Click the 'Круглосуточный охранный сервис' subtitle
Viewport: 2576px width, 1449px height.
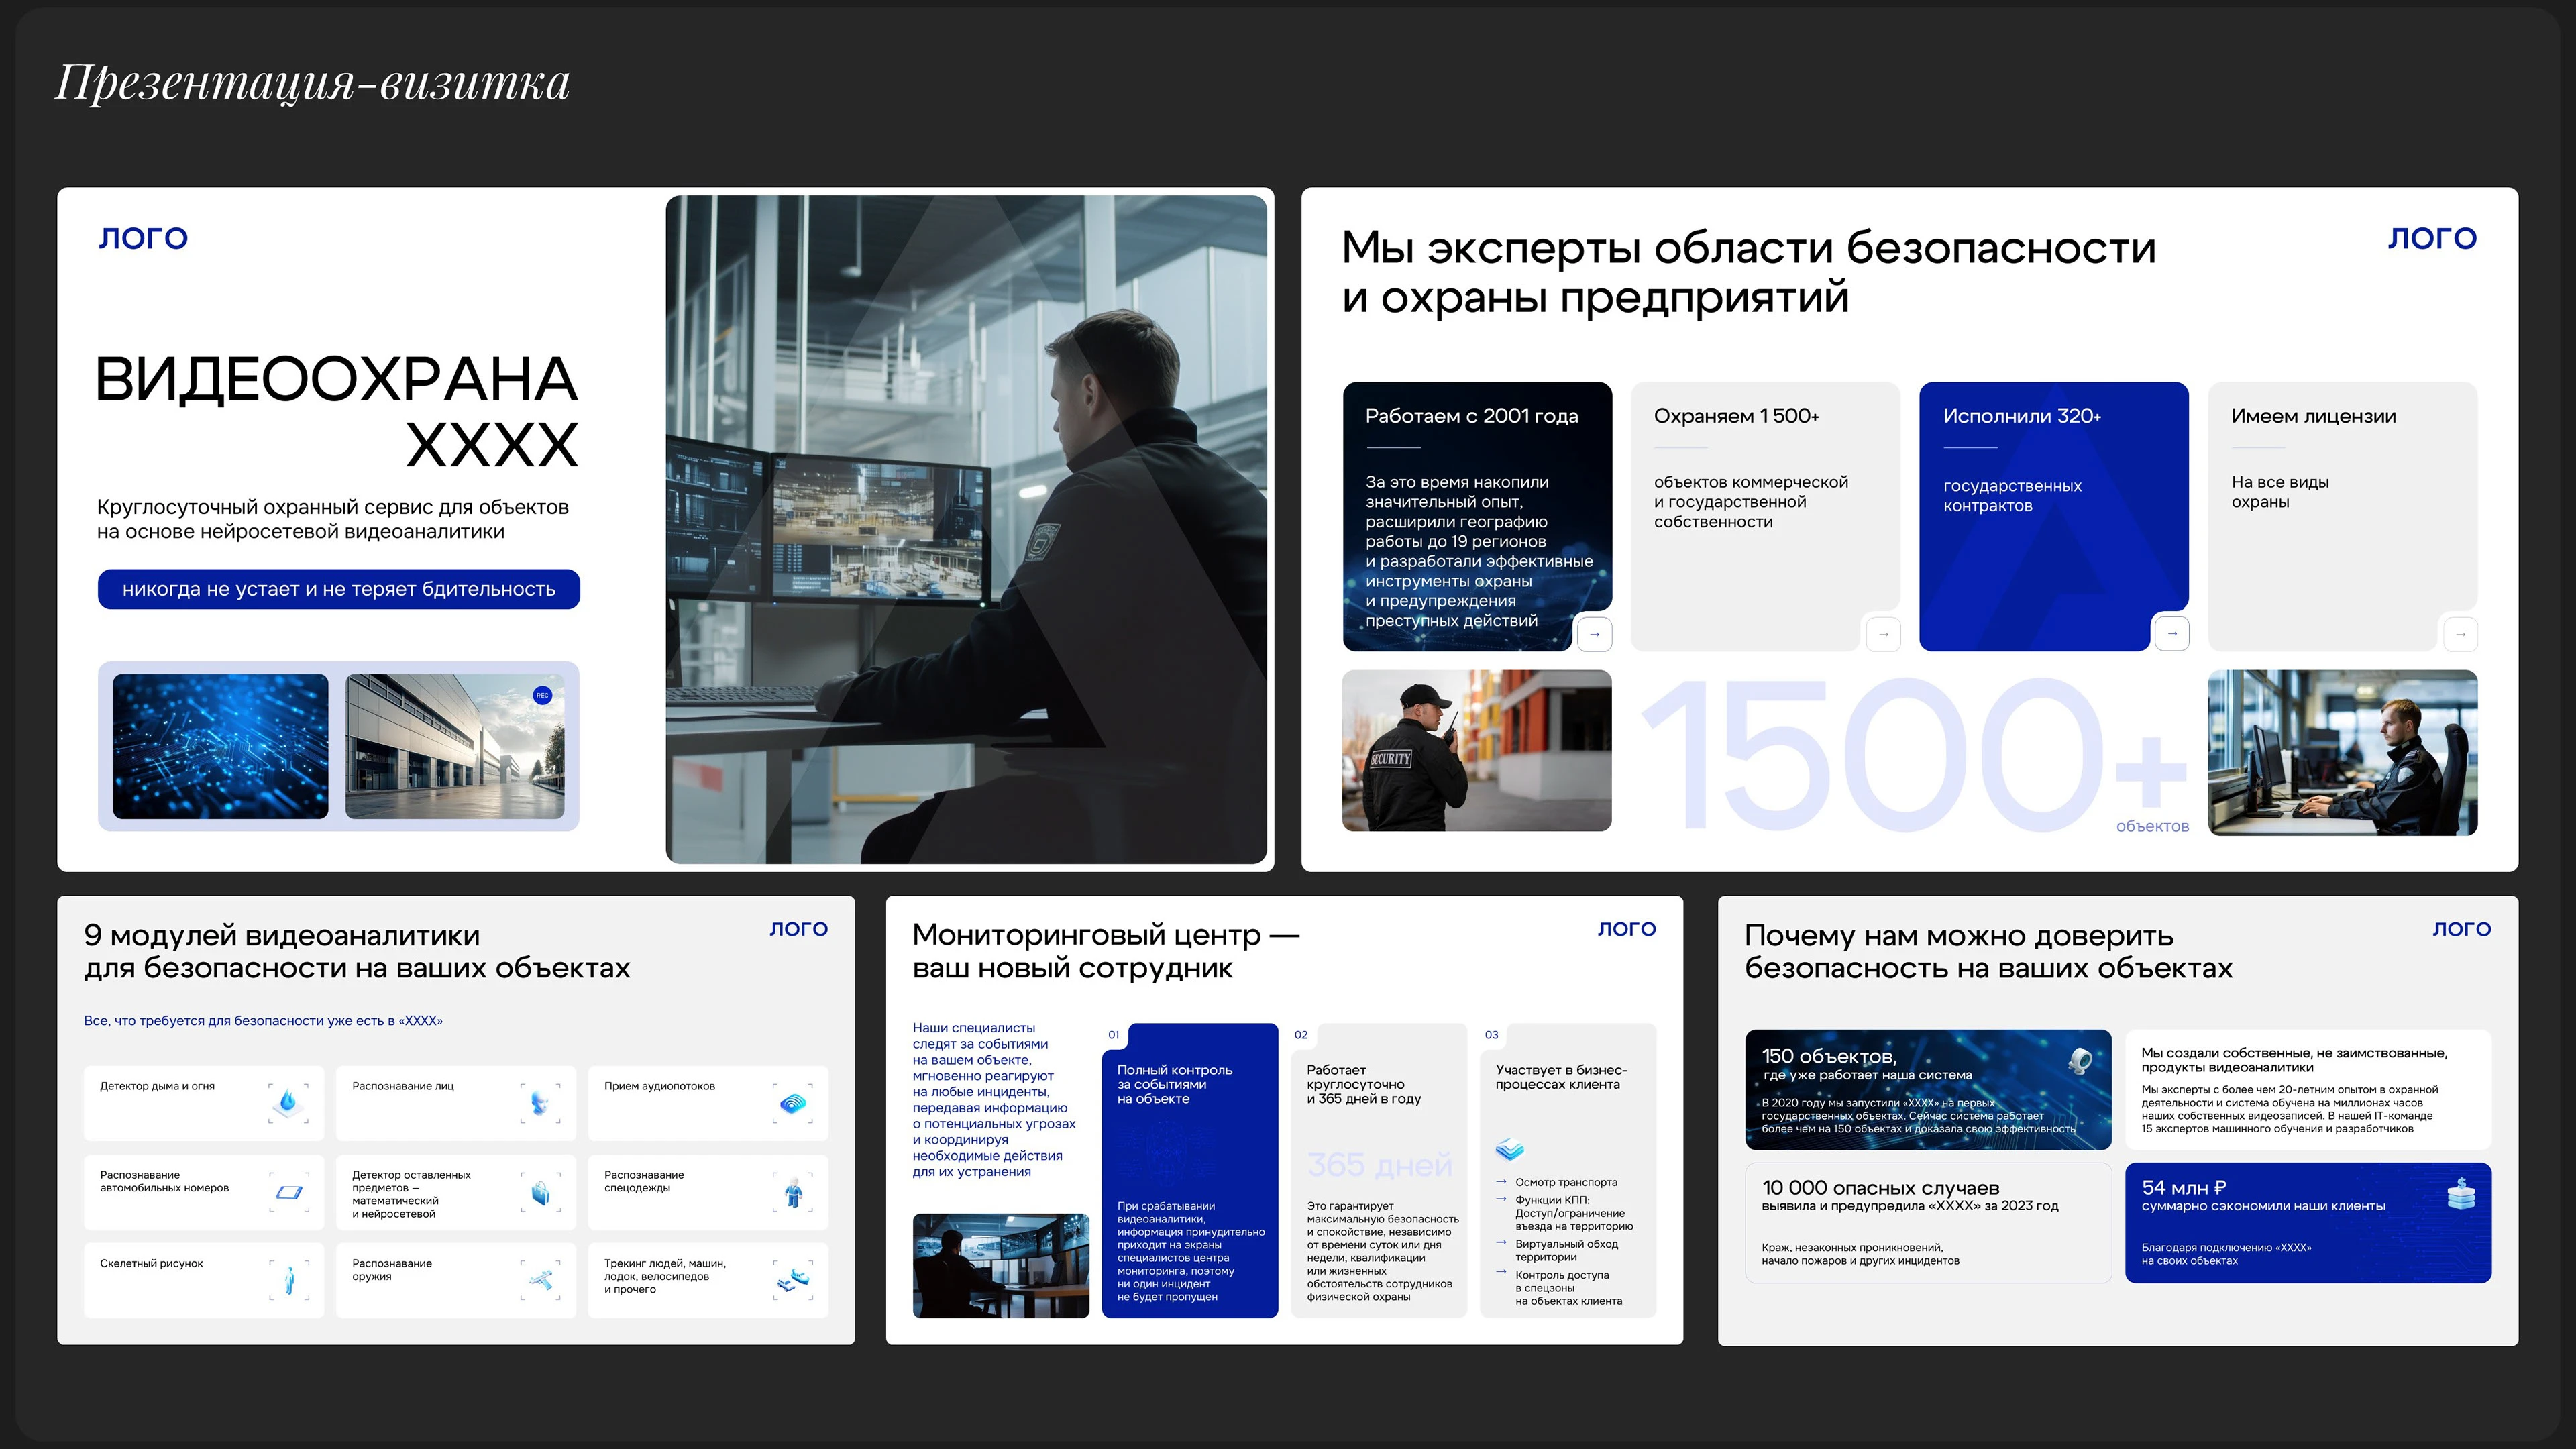coord(333,519)
